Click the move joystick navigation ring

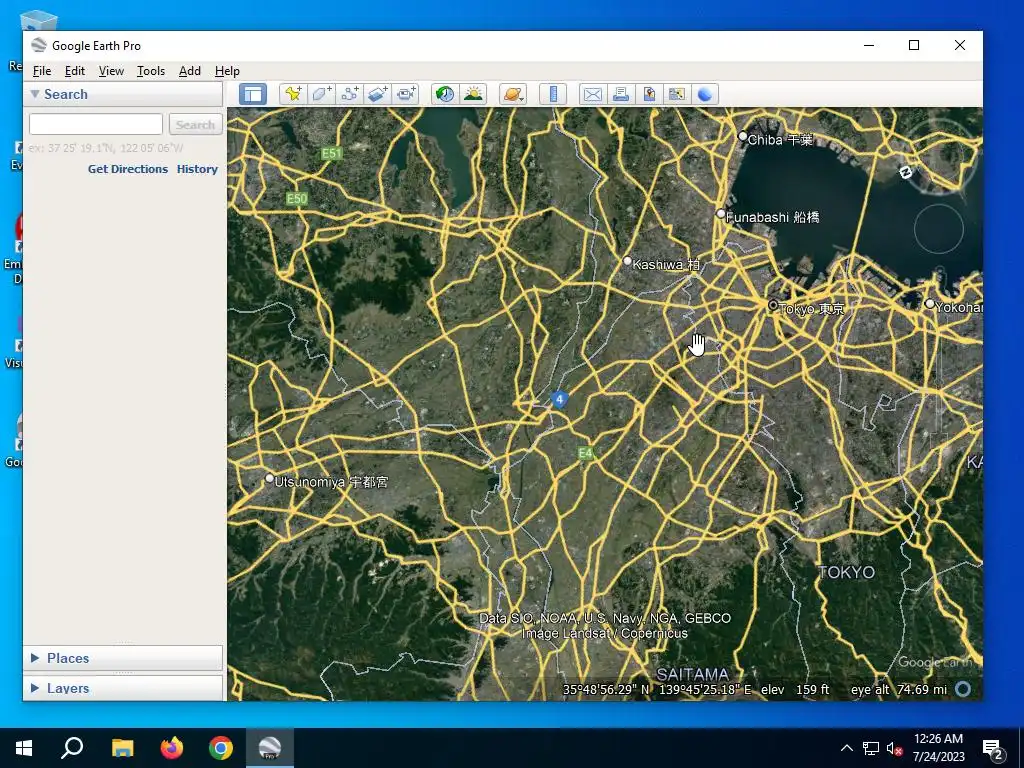coord(938,229)
